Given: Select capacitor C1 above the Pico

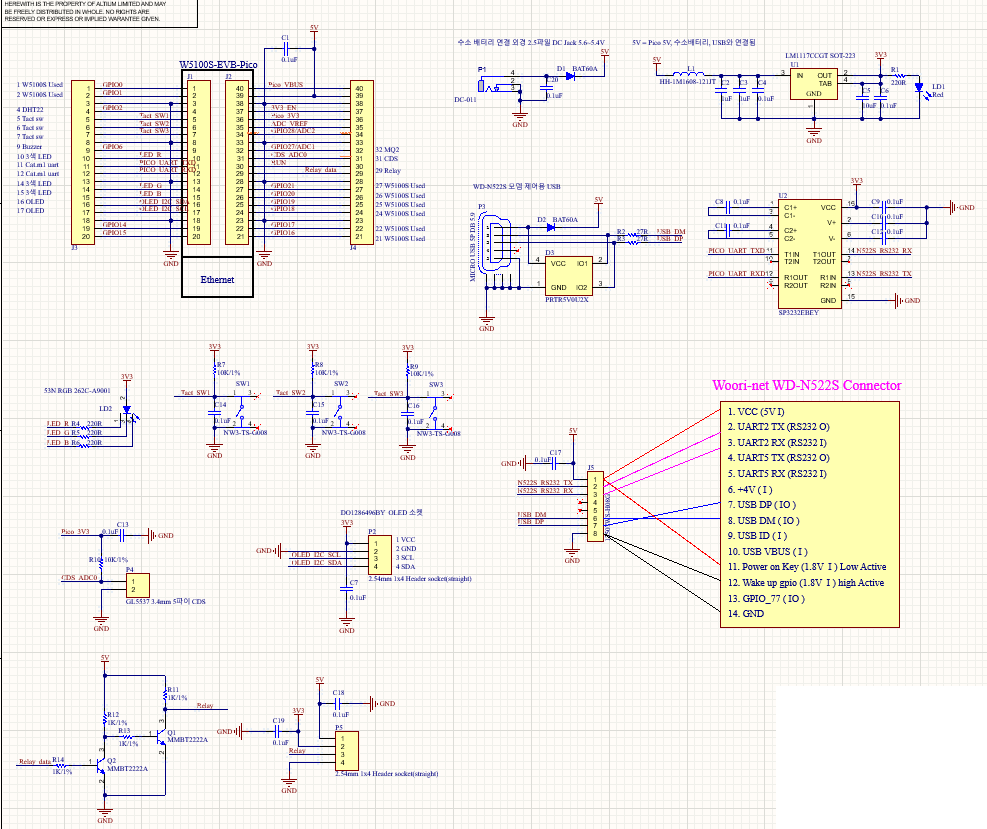Looking at the screenshot, I should (286, 48).
